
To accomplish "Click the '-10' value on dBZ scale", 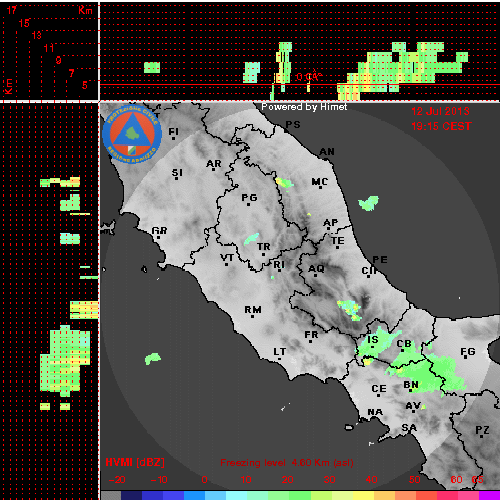I will tap(159, 480).
